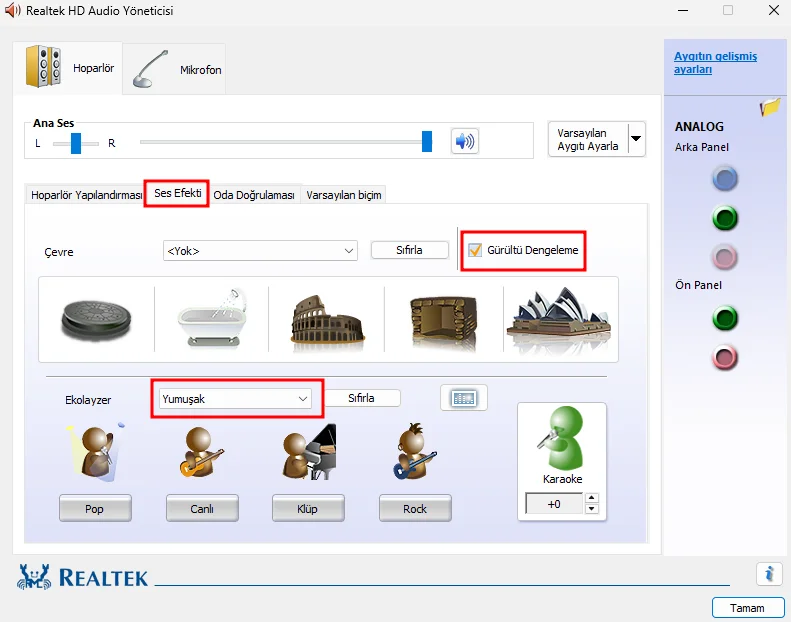Click the L/R balance slider handle

tap(76, 143)
